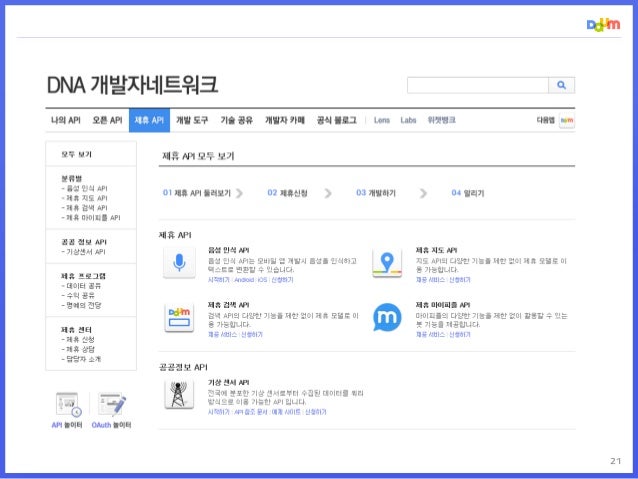The image size is (638, 479).
Task: Click 제휴 서비스 under 제휴 지도 API
Action: 430,280
